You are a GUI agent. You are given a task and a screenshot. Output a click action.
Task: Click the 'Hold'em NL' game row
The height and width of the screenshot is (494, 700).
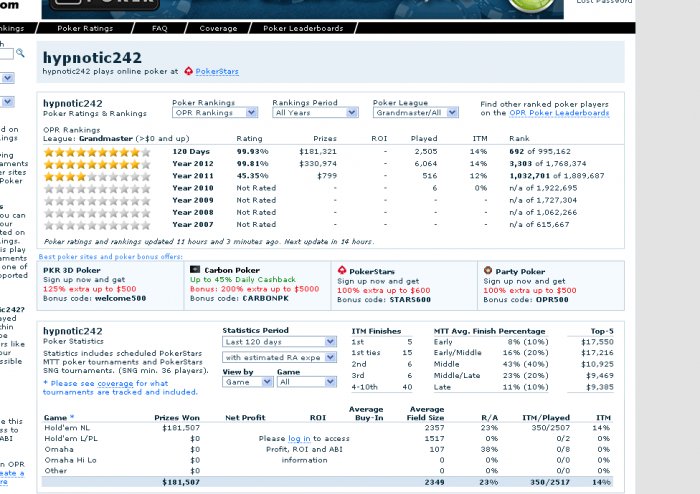(x=327, y=428)
